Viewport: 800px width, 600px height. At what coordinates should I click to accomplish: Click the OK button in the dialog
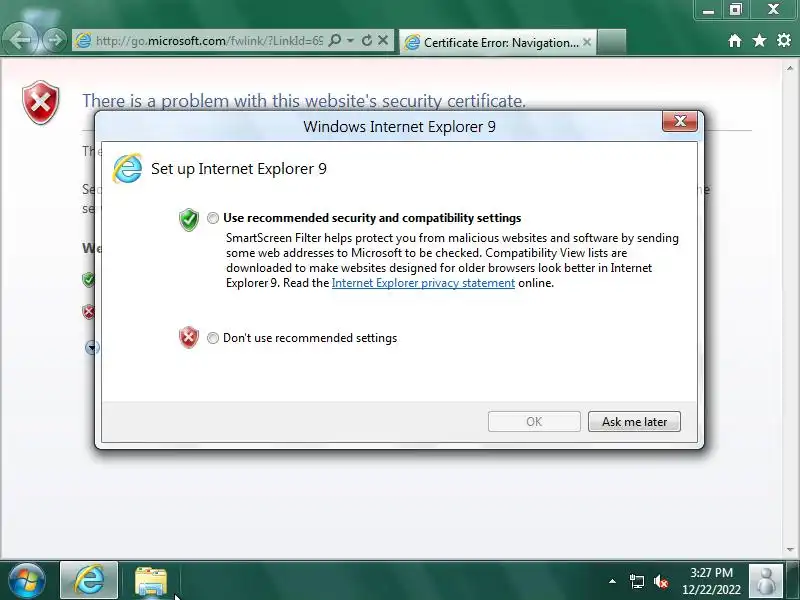pyautogui.click(x=534, y=422)
